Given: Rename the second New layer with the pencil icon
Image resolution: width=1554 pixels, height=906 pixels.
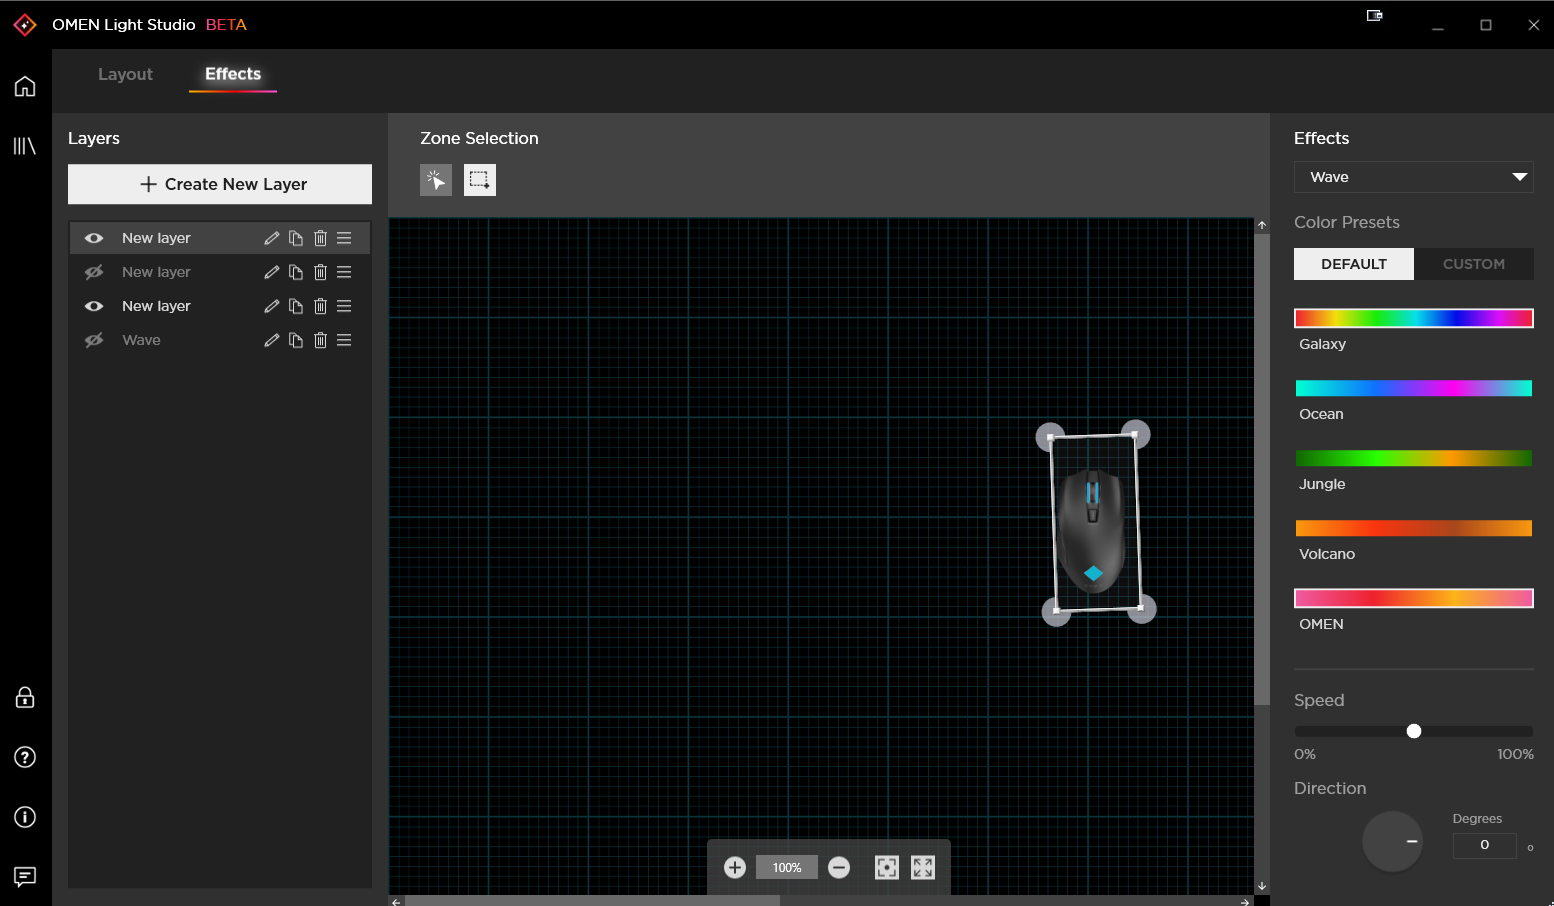Looking at the screenshot, I should (271, 272).
